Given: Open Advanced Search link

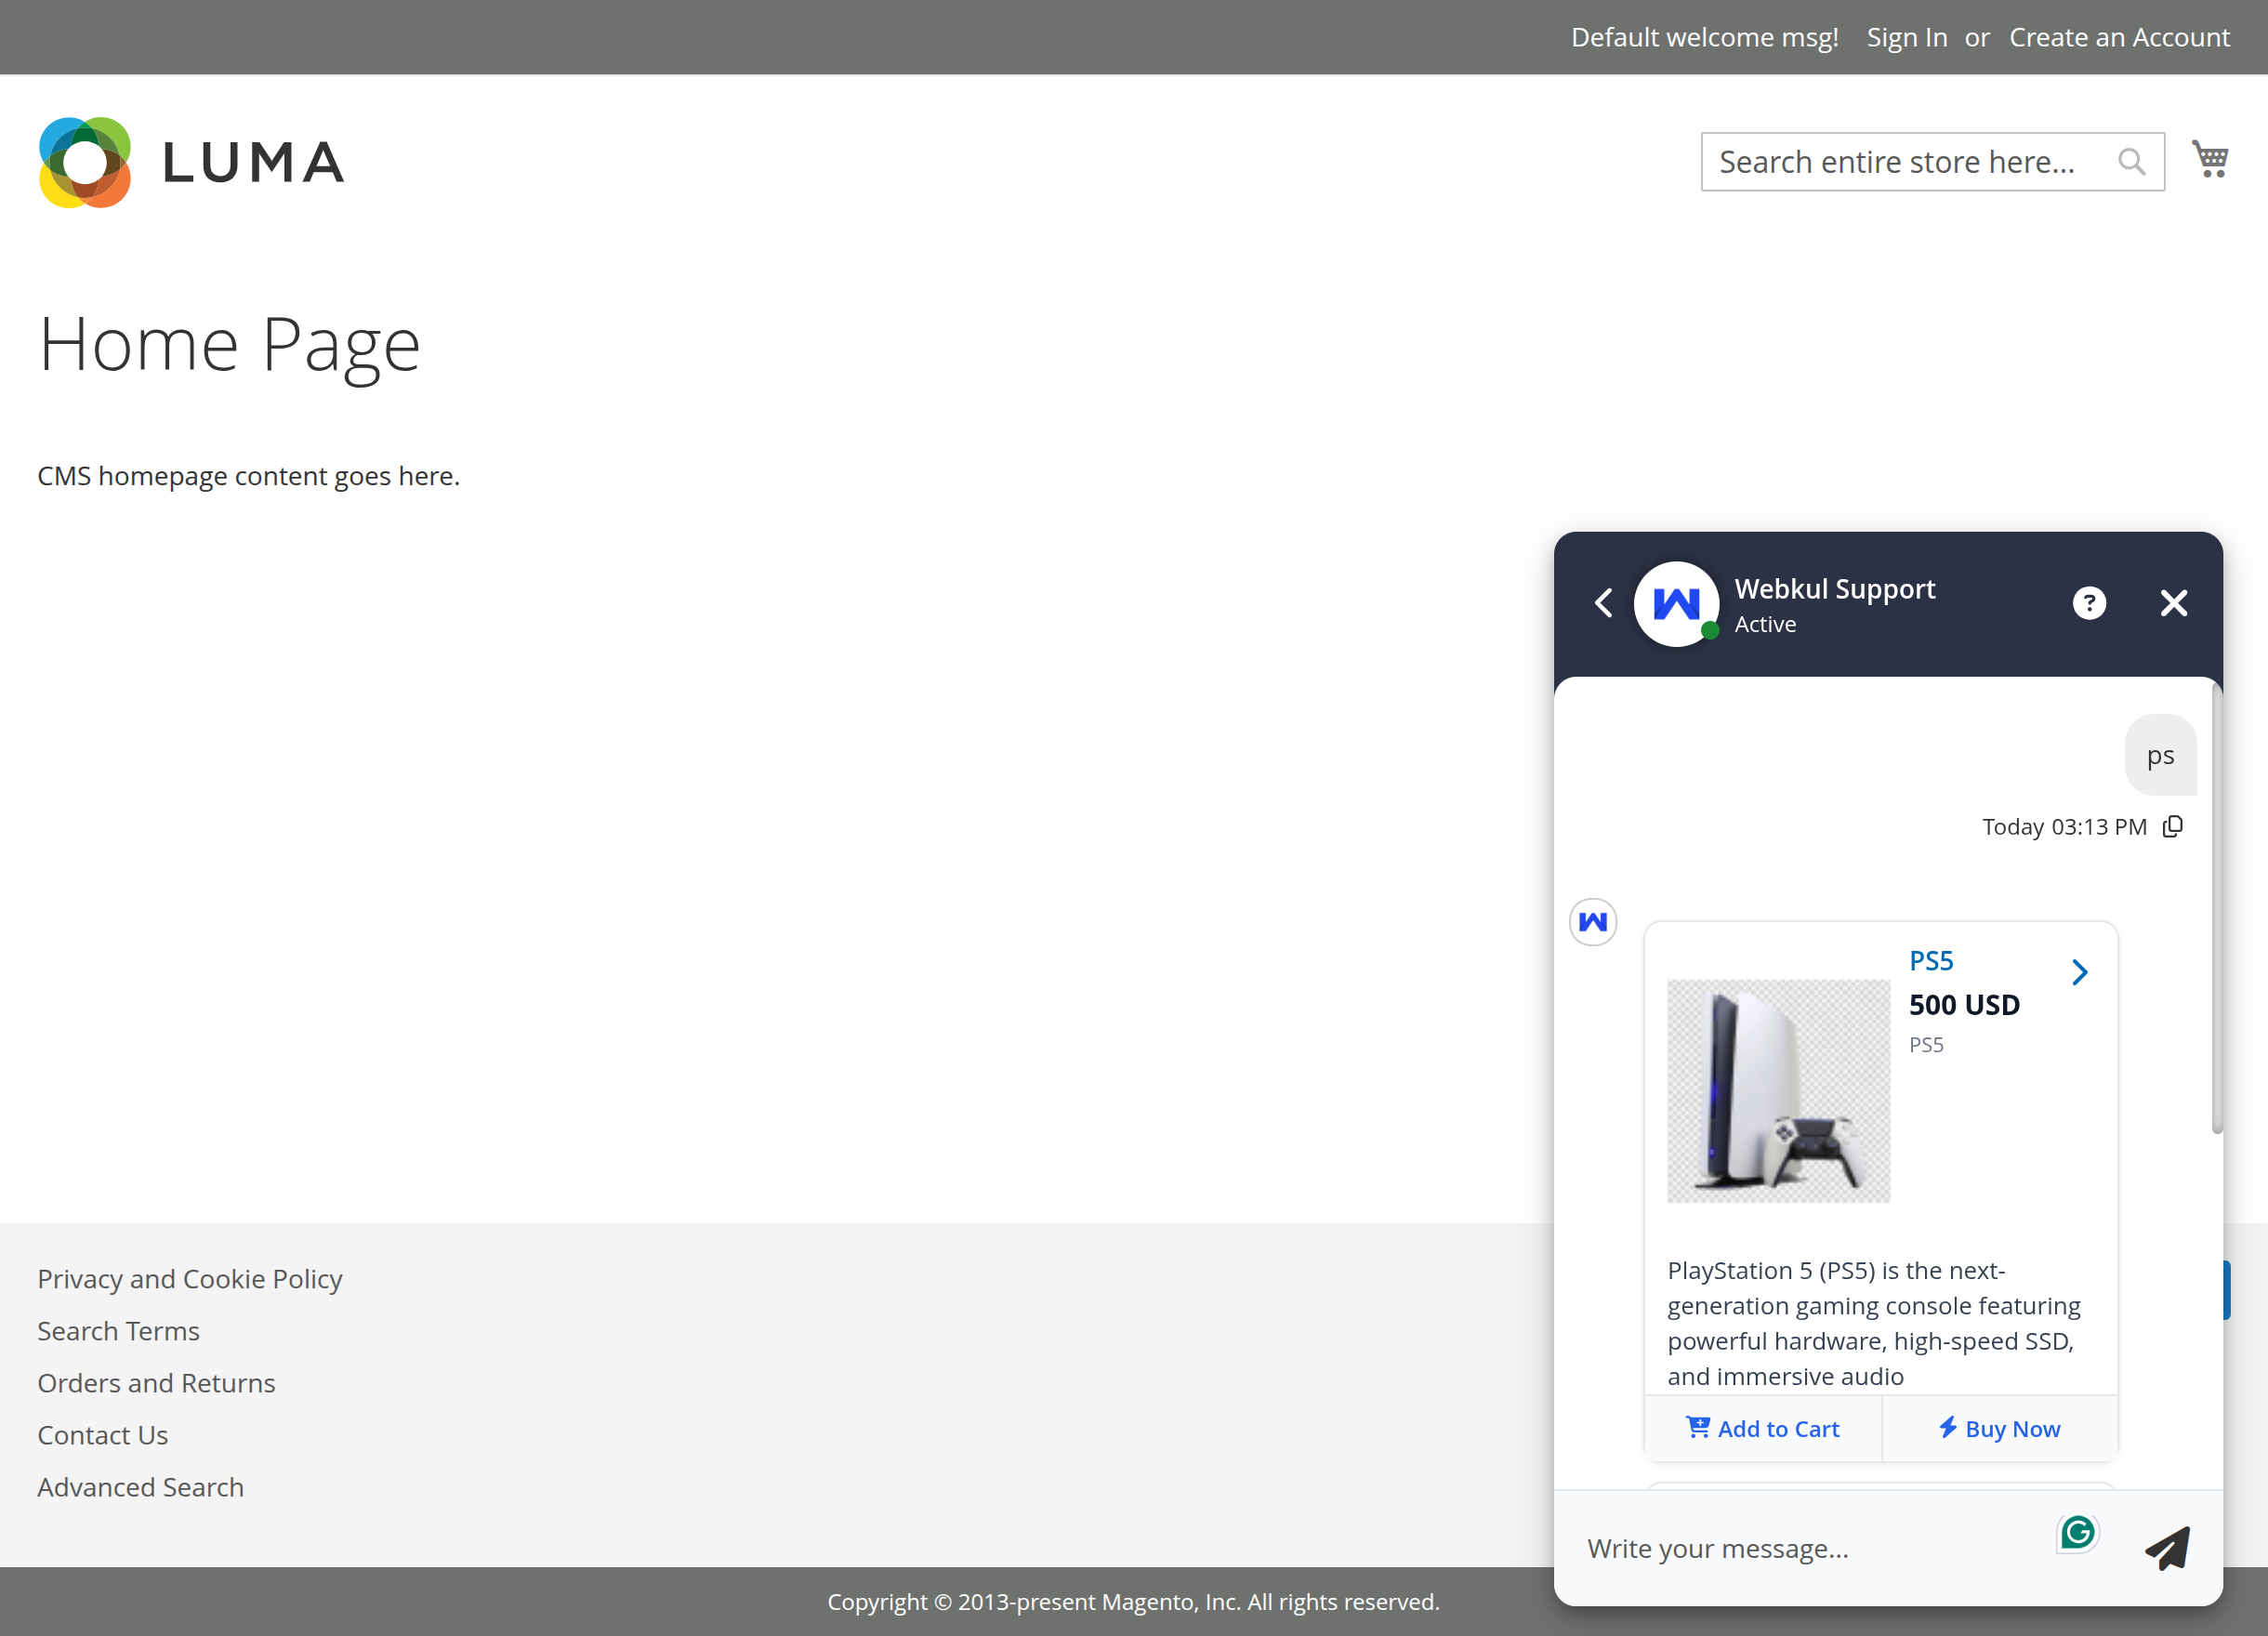Looking at the screenshot, I should point(141,1487).
